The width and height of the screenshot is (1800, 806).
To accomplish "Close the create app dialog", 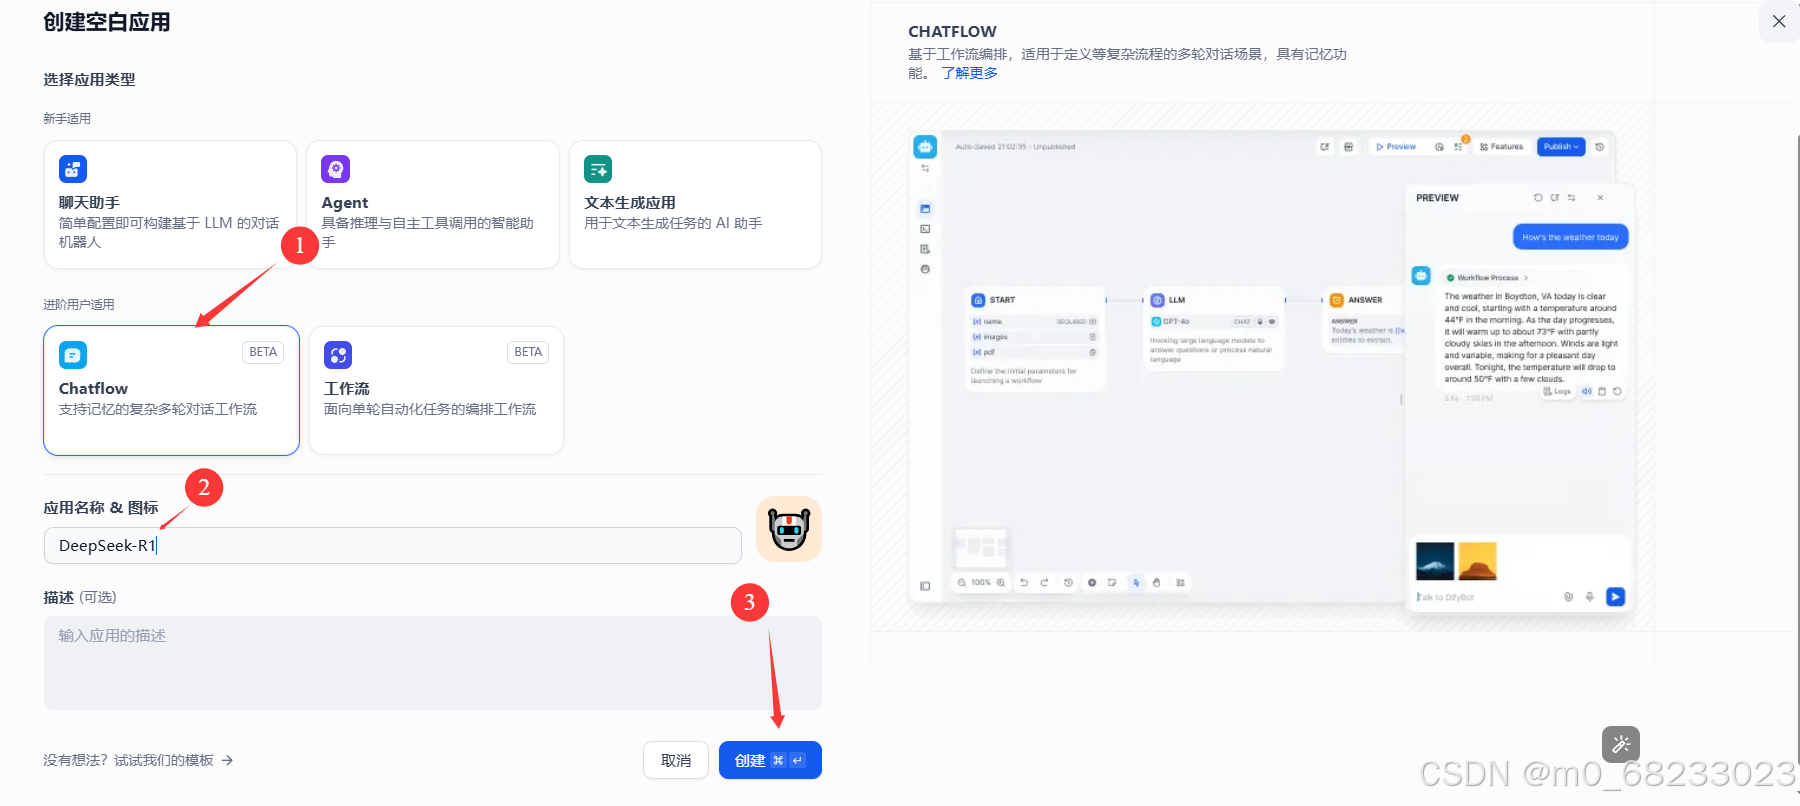I will pos(1779,21).
